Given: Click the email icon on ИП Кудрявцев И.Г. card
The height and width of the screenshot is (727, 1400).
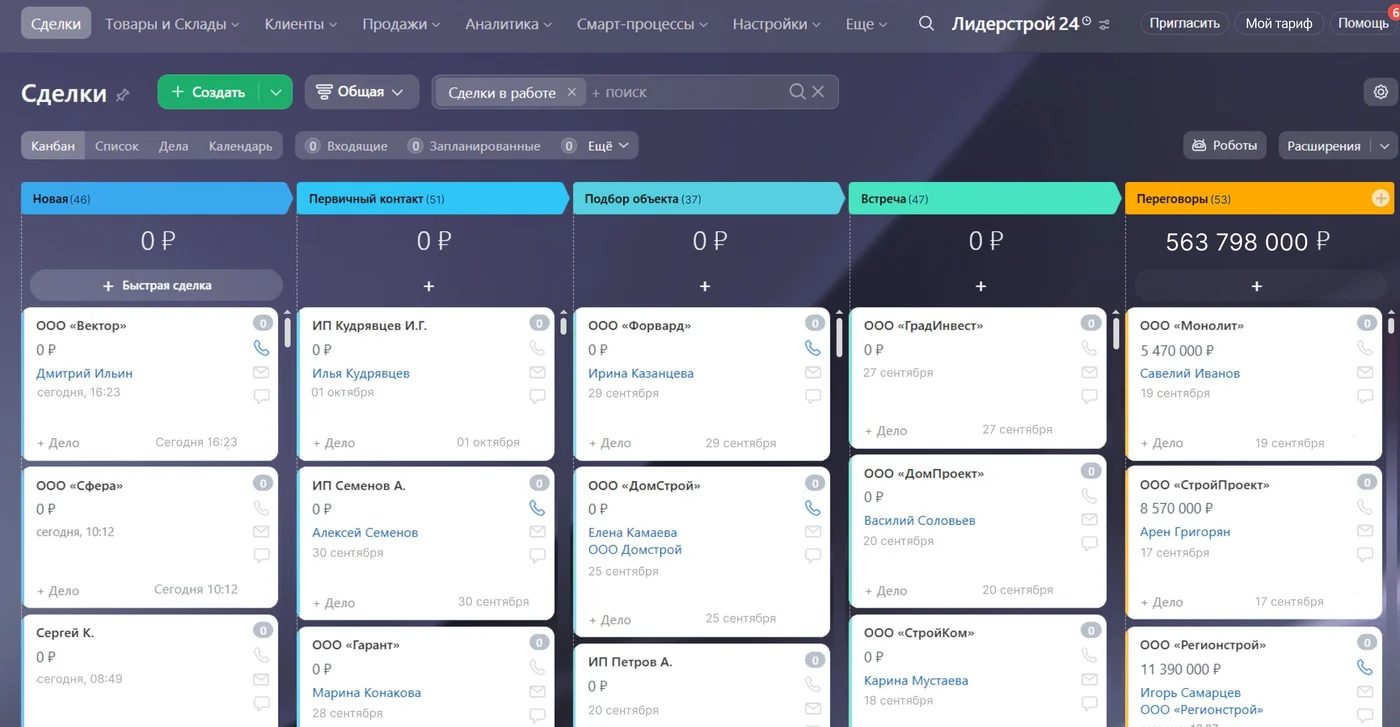Looking at the screenshot, I should (537, 372).
